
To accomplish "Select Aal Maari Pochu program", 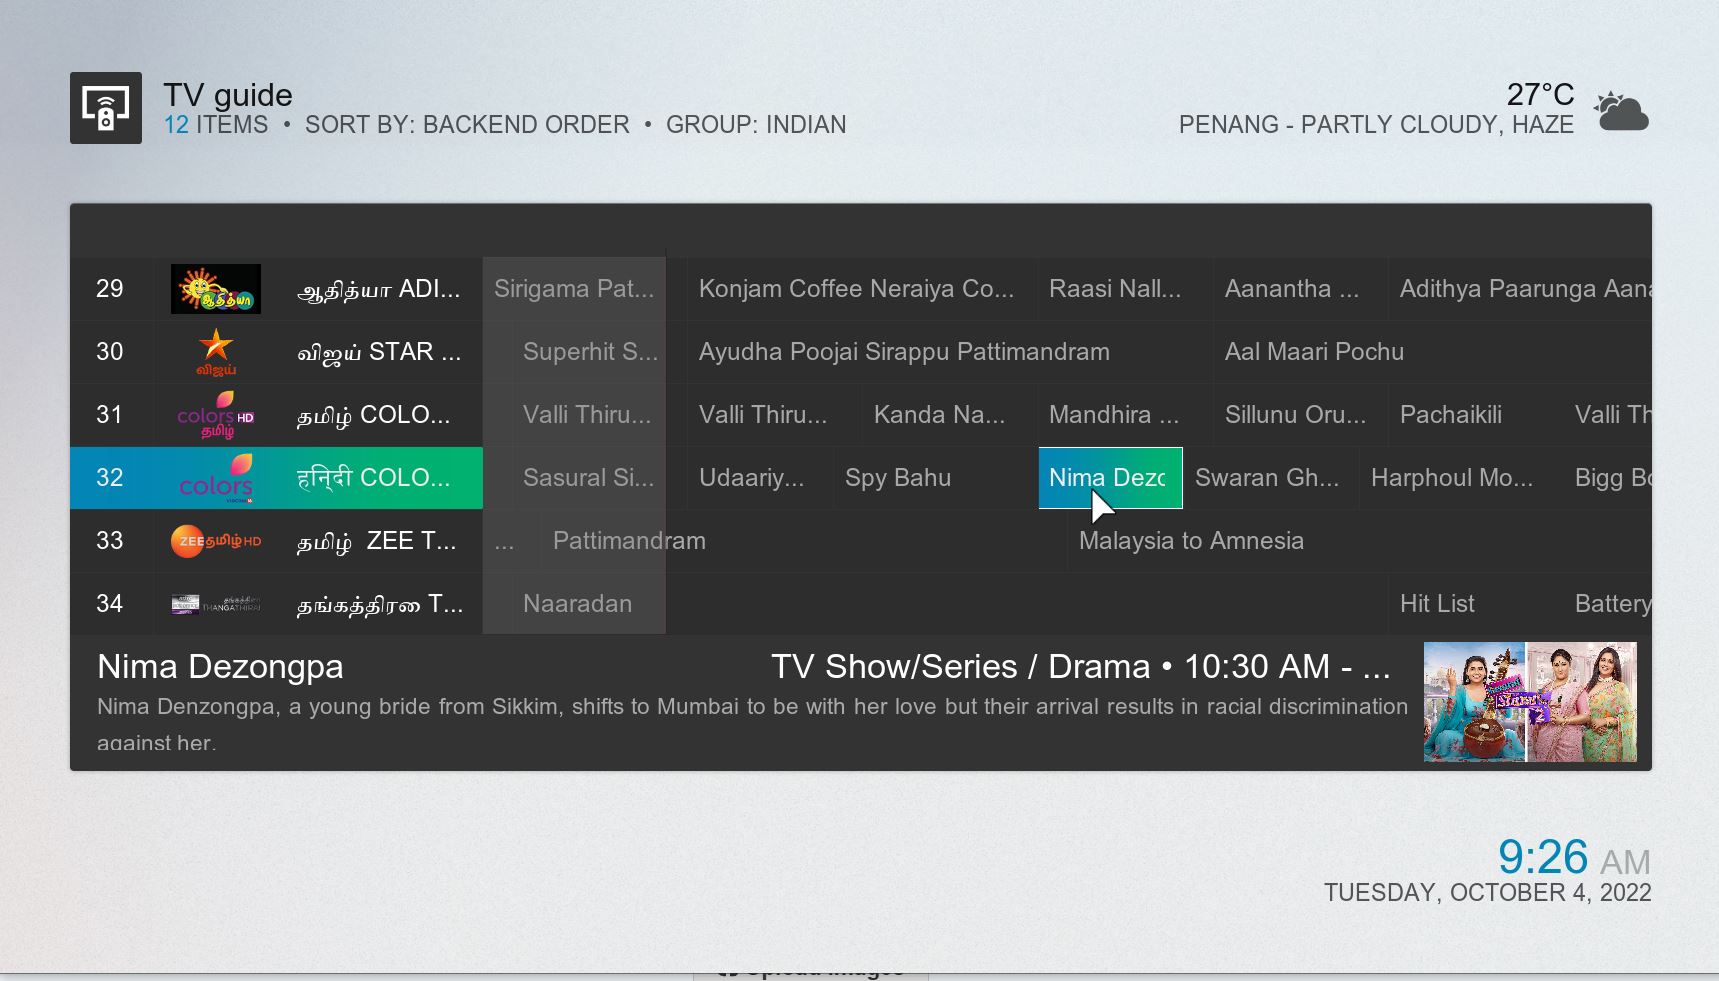I will tap(1314, 352).
